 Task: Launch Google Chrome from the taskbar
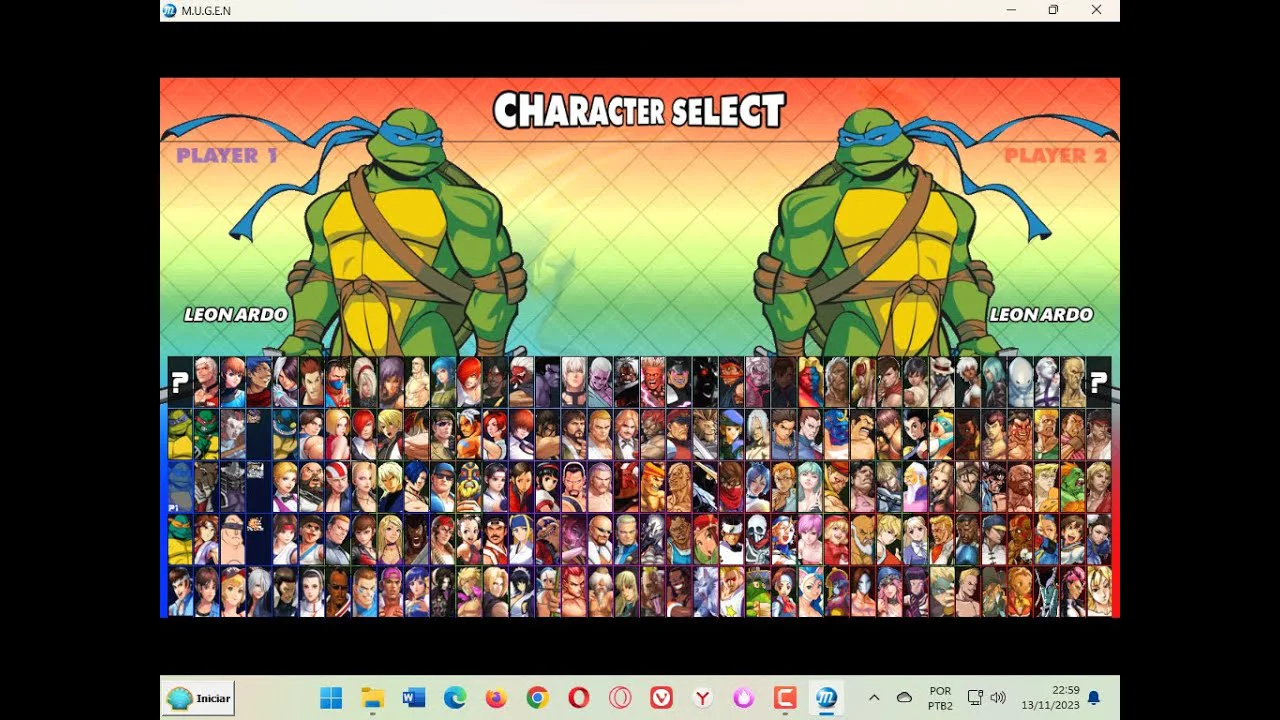(x=537, y=698)
